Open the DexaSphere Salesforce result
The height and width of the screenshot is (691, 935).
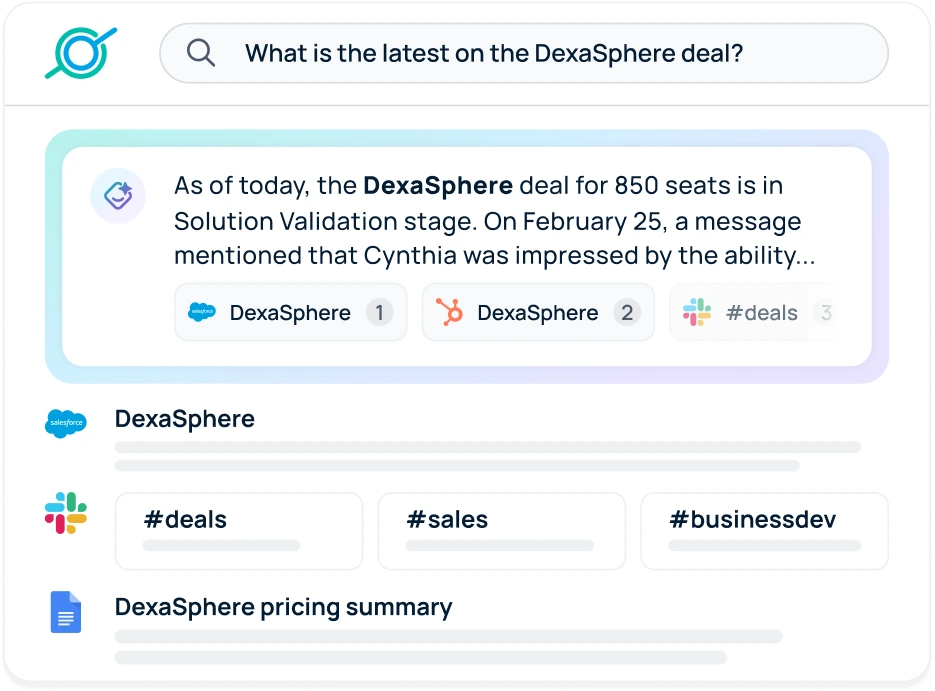184,419
